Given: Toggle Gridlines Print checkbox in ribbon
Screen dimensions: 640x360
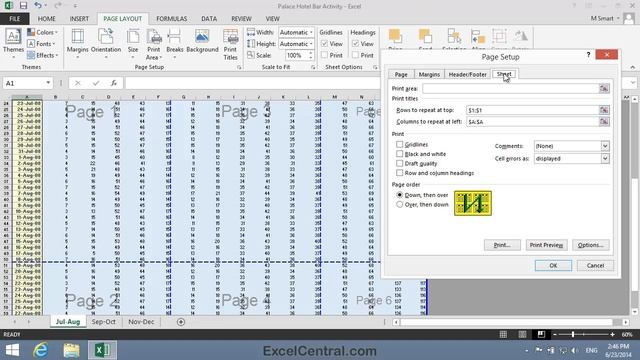Looking at the screenshot, I should 324,55.
